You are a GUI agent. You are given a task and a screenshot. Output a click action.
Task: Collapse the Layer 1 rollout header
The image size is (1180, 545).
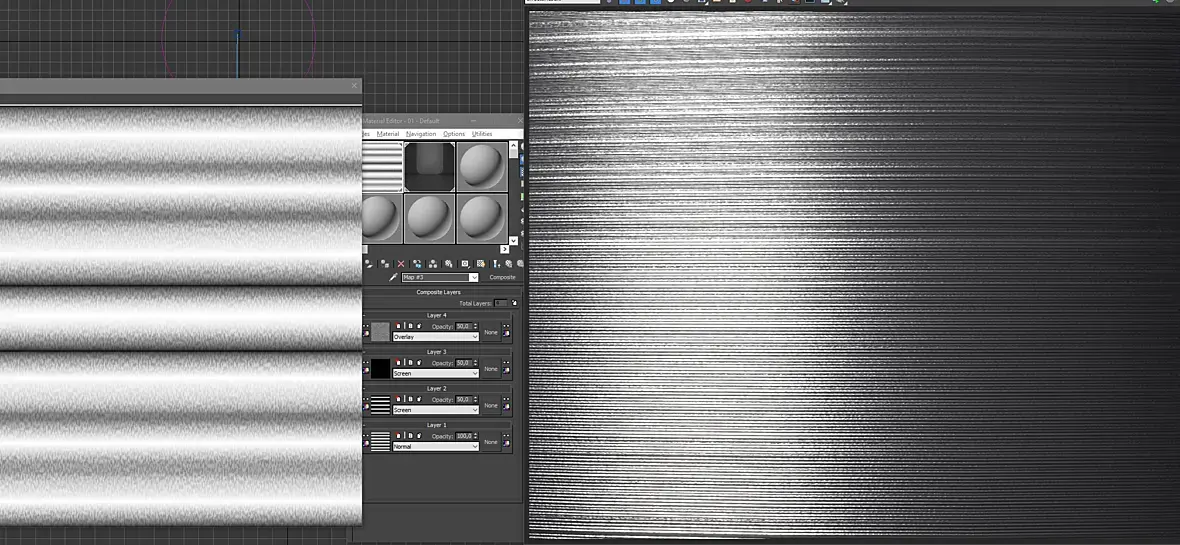436,425
